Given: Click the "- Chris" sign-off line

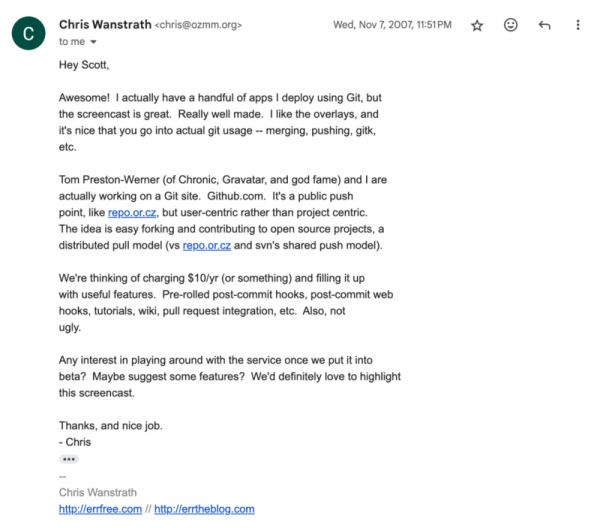Looking at the screenshot, I should [x=75, y=441].
